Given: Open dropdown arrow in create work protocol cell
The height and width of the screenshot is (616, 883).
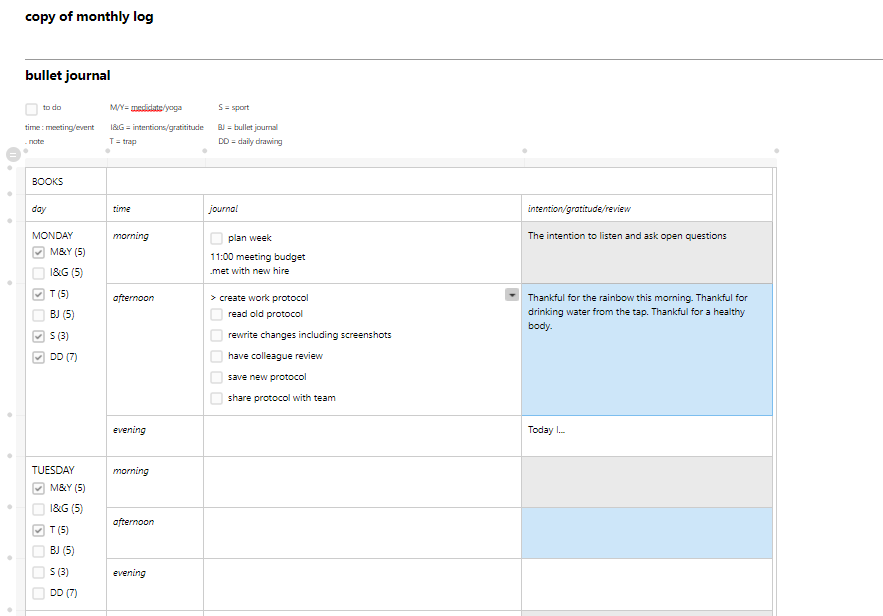Looking at the screenshot, I should coord(512,295).
